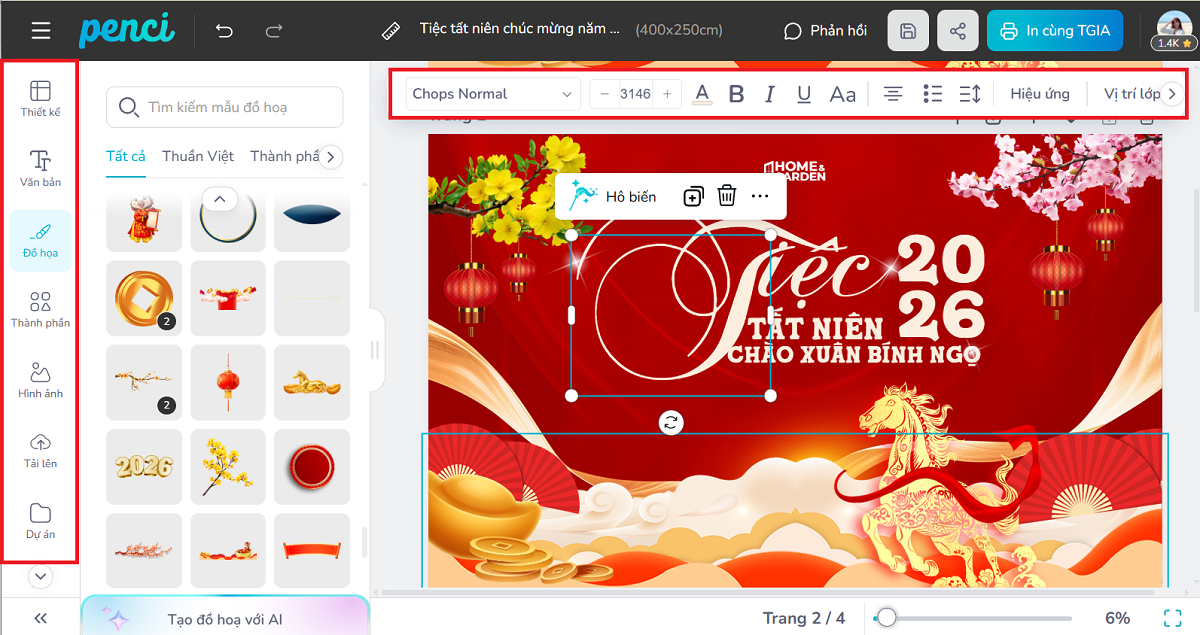This screenshot has width=1200, height=635.
Task: Click Tạo đồ hoạ với AI button
Action: coord(224,619)
